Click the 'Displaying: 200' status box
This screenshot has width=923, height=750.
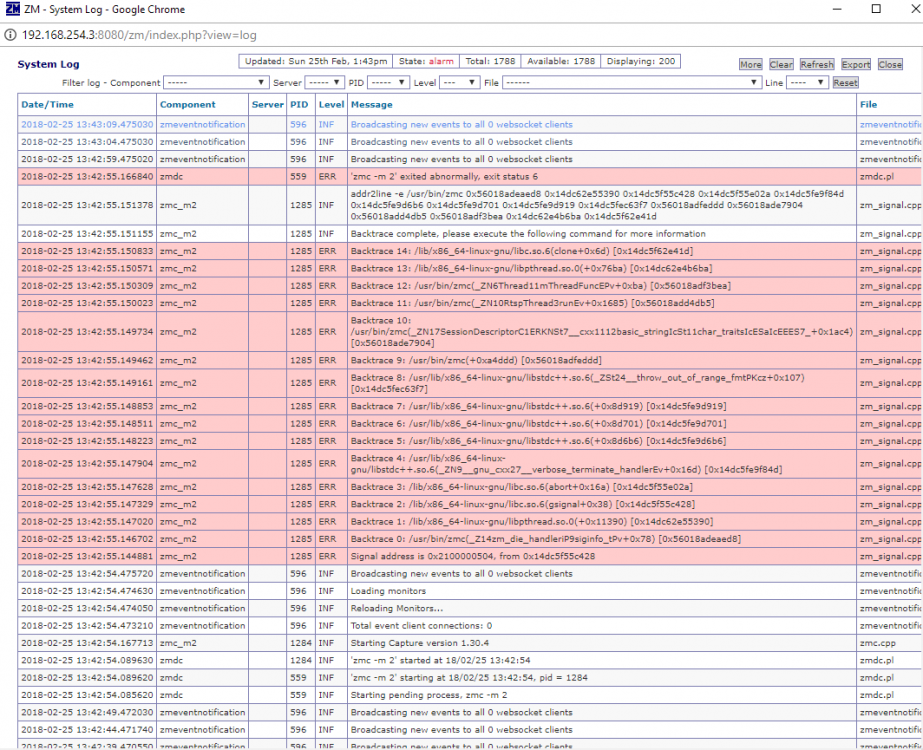pyautogui.click(x=640, y=61)
